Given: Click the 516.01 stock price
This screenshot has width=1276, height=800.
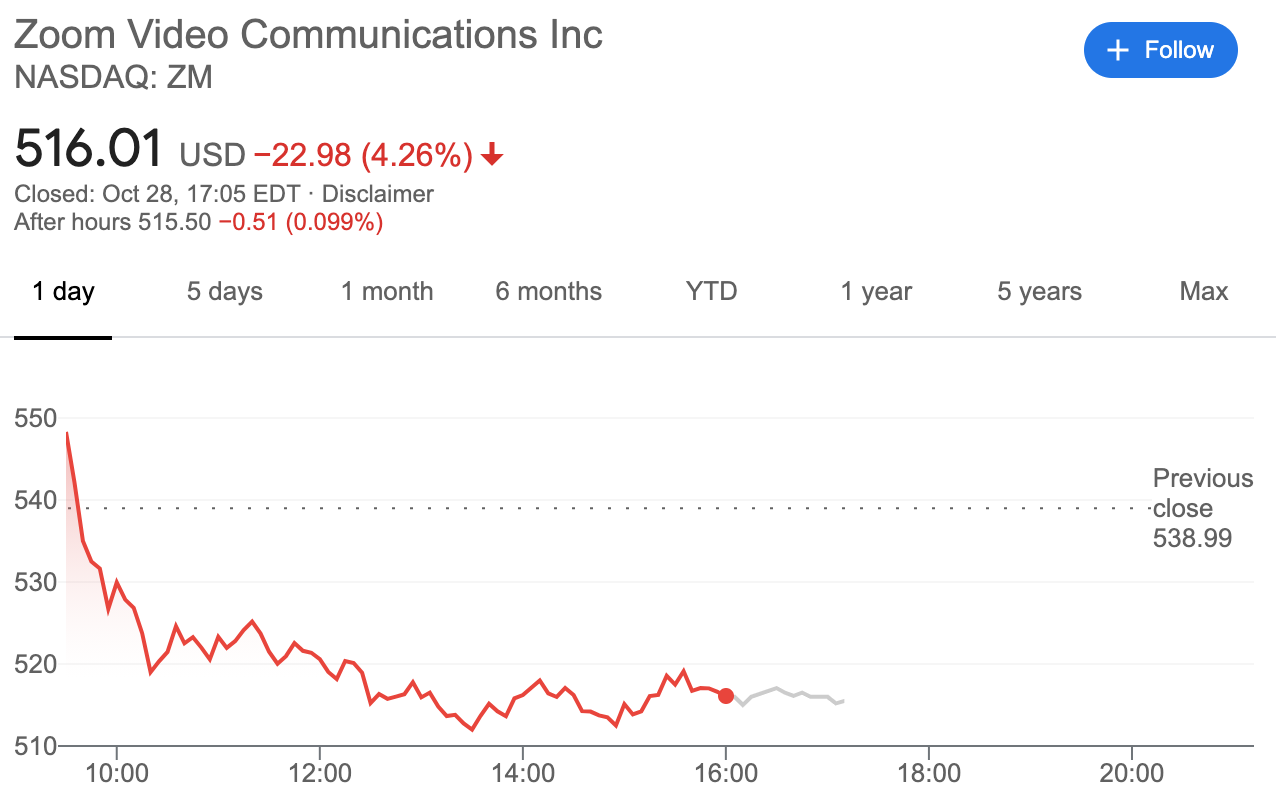Looking at the screenshot, I should (88, 150).
